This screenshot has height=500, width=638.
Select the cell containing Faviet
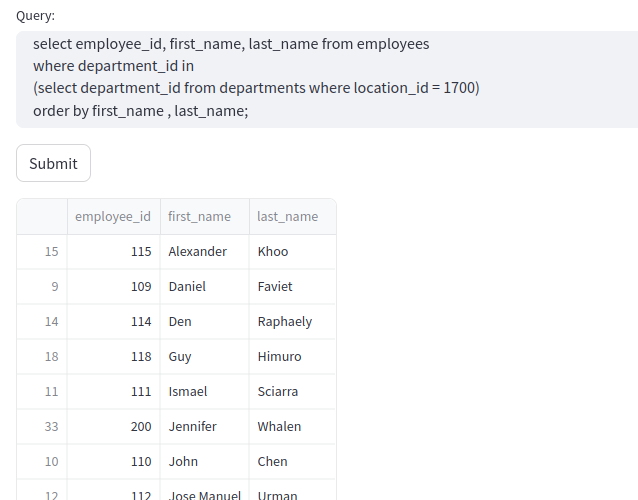point(293,286)
